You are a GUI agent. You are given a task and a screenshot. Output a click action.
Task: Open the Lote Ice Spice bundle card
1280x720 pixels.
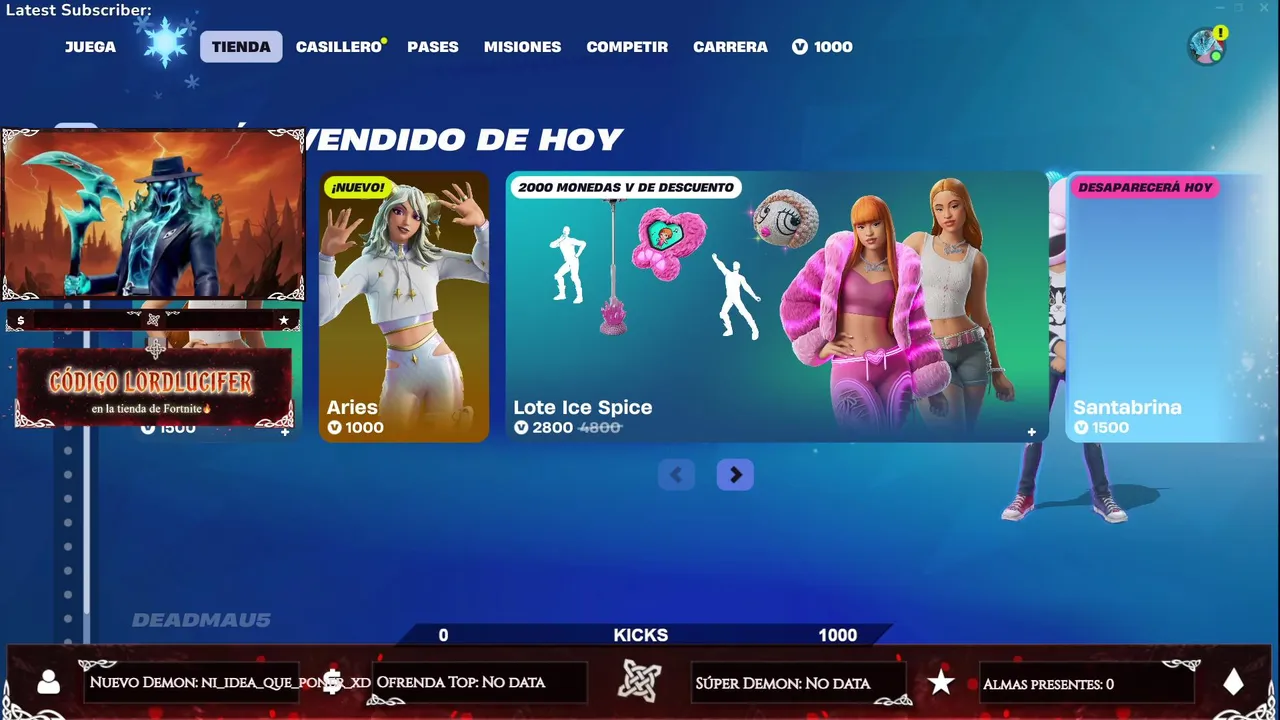(x=777, y=306)
